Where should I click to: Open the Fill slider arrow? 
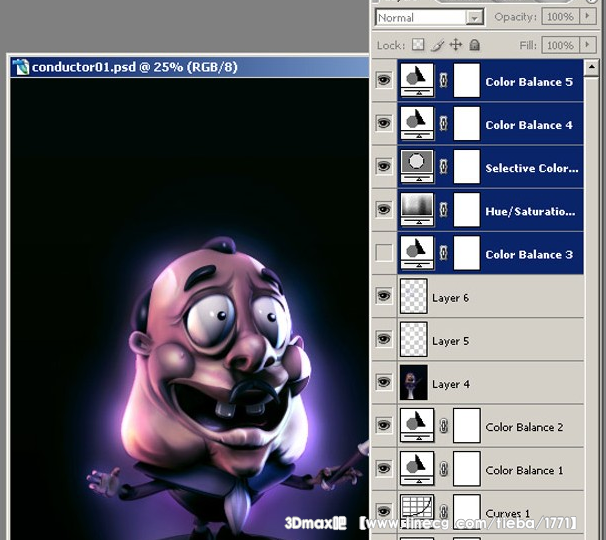point(588,45)
